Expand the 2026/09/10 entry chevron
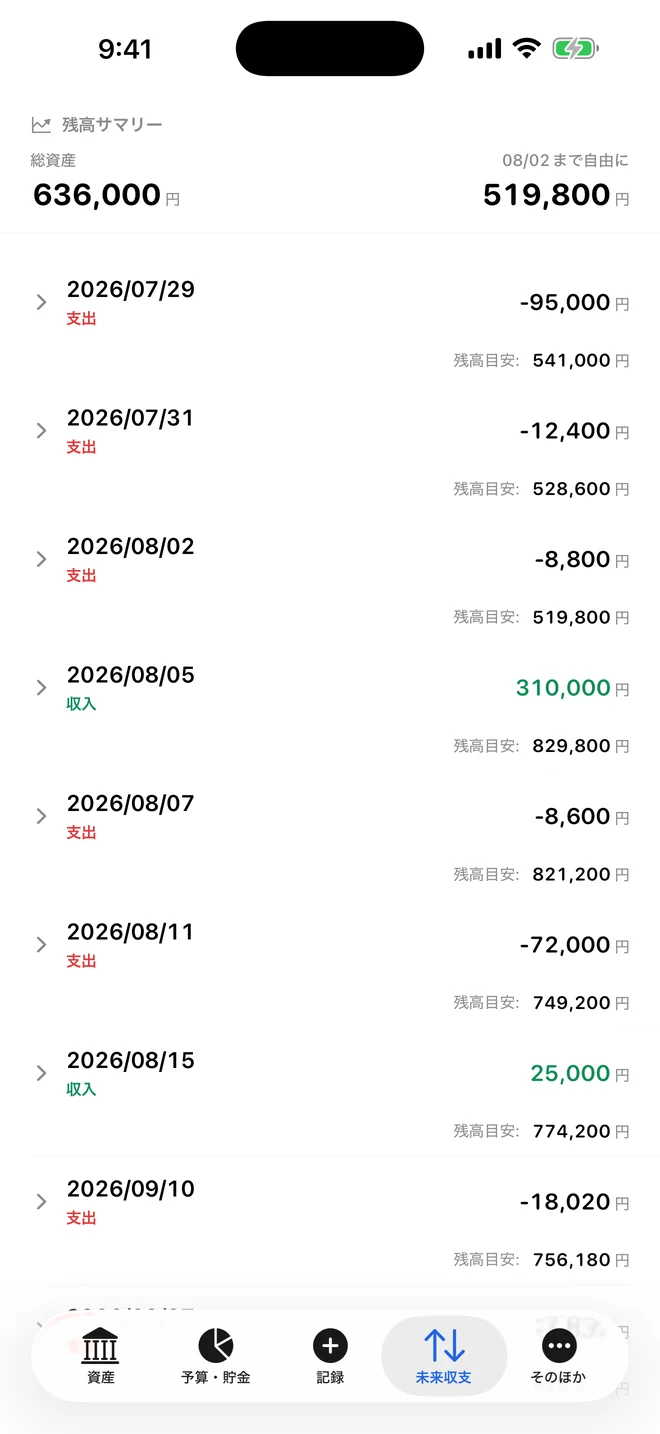660x1434 pixels. 41,1201
